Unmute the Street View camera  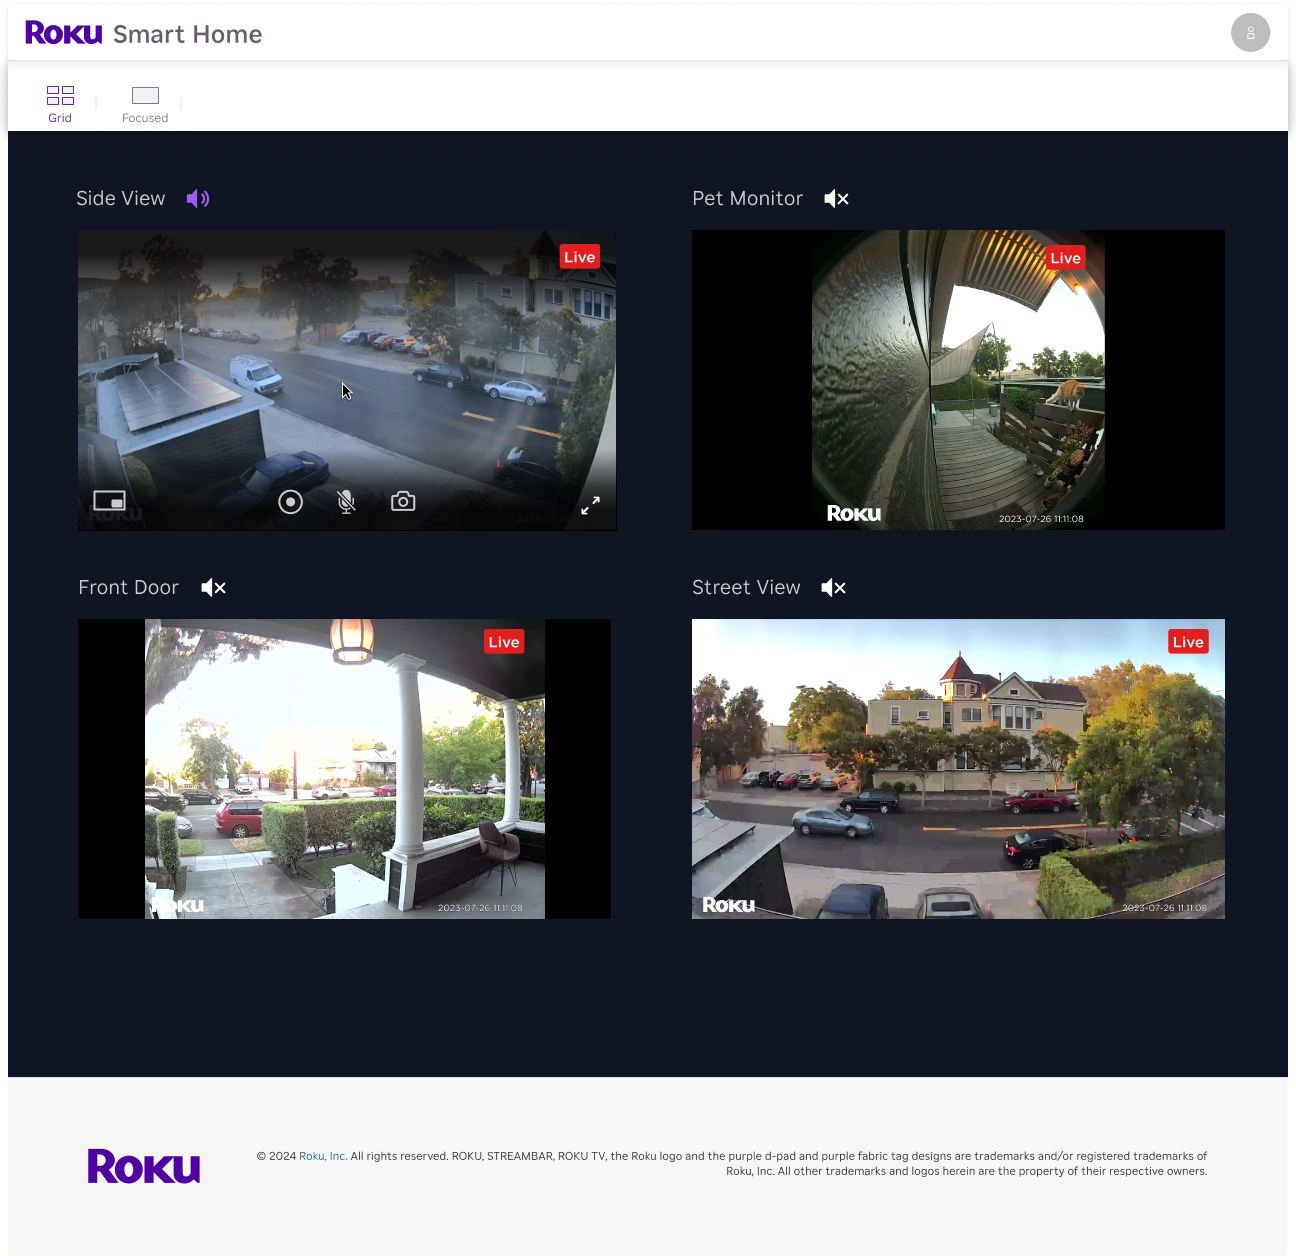[x=833, y=587]
